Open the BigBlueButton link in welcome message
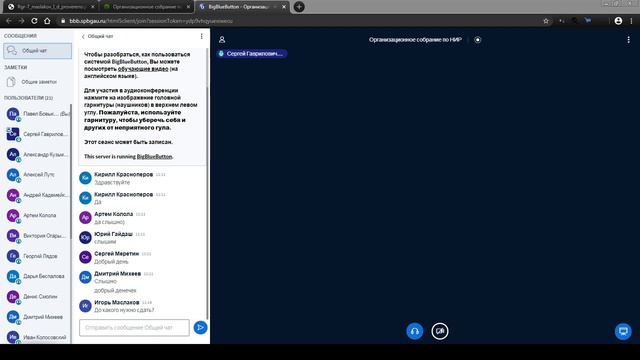This screenshot has height=360, width=640. pos(154,156)
